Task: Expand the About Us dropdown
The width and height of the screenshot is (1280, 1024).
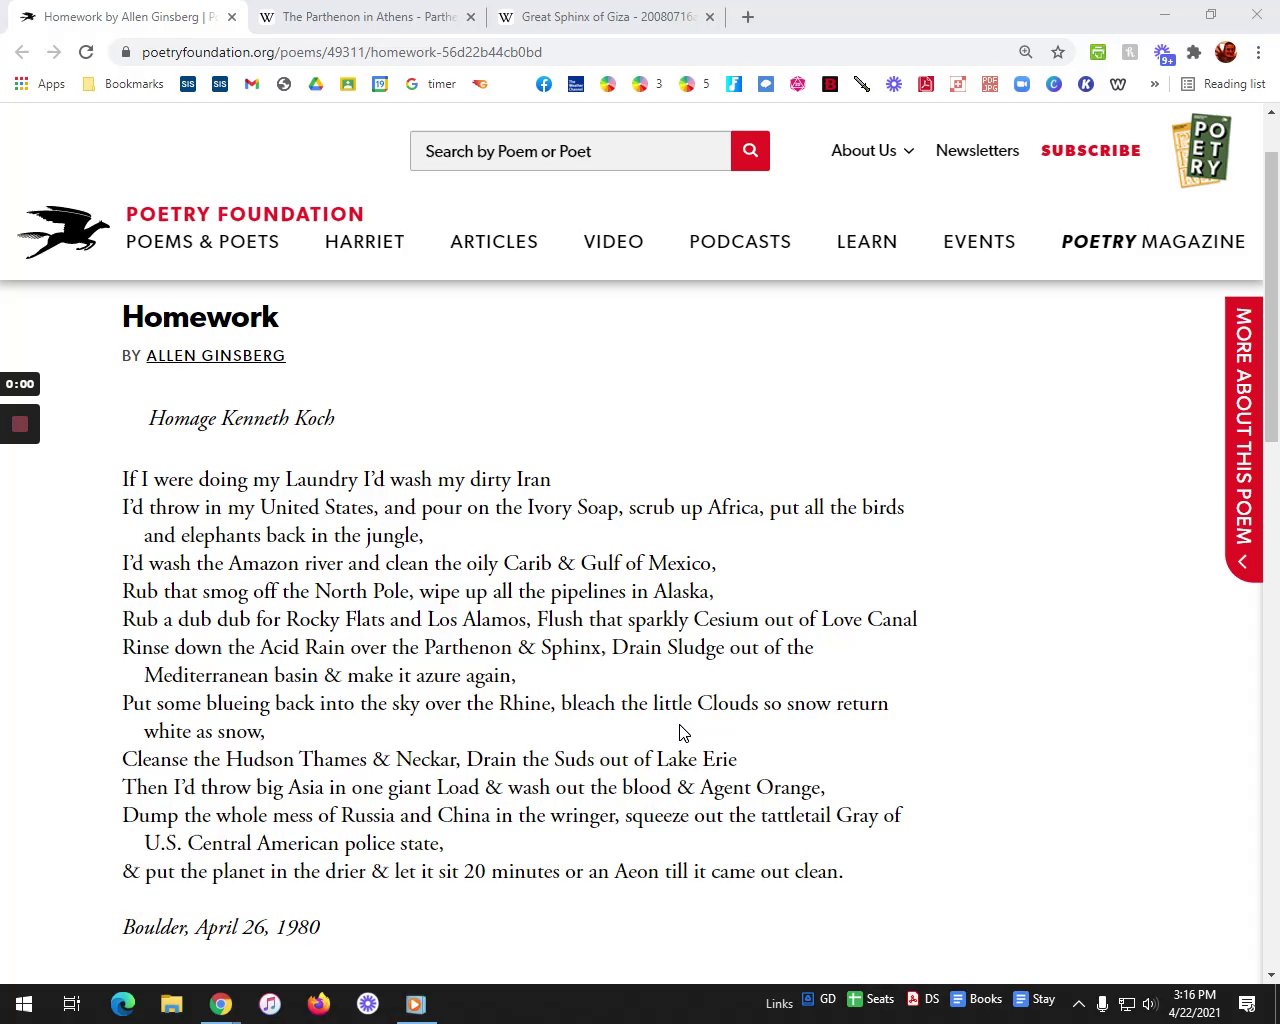Action: click(872, 150)
